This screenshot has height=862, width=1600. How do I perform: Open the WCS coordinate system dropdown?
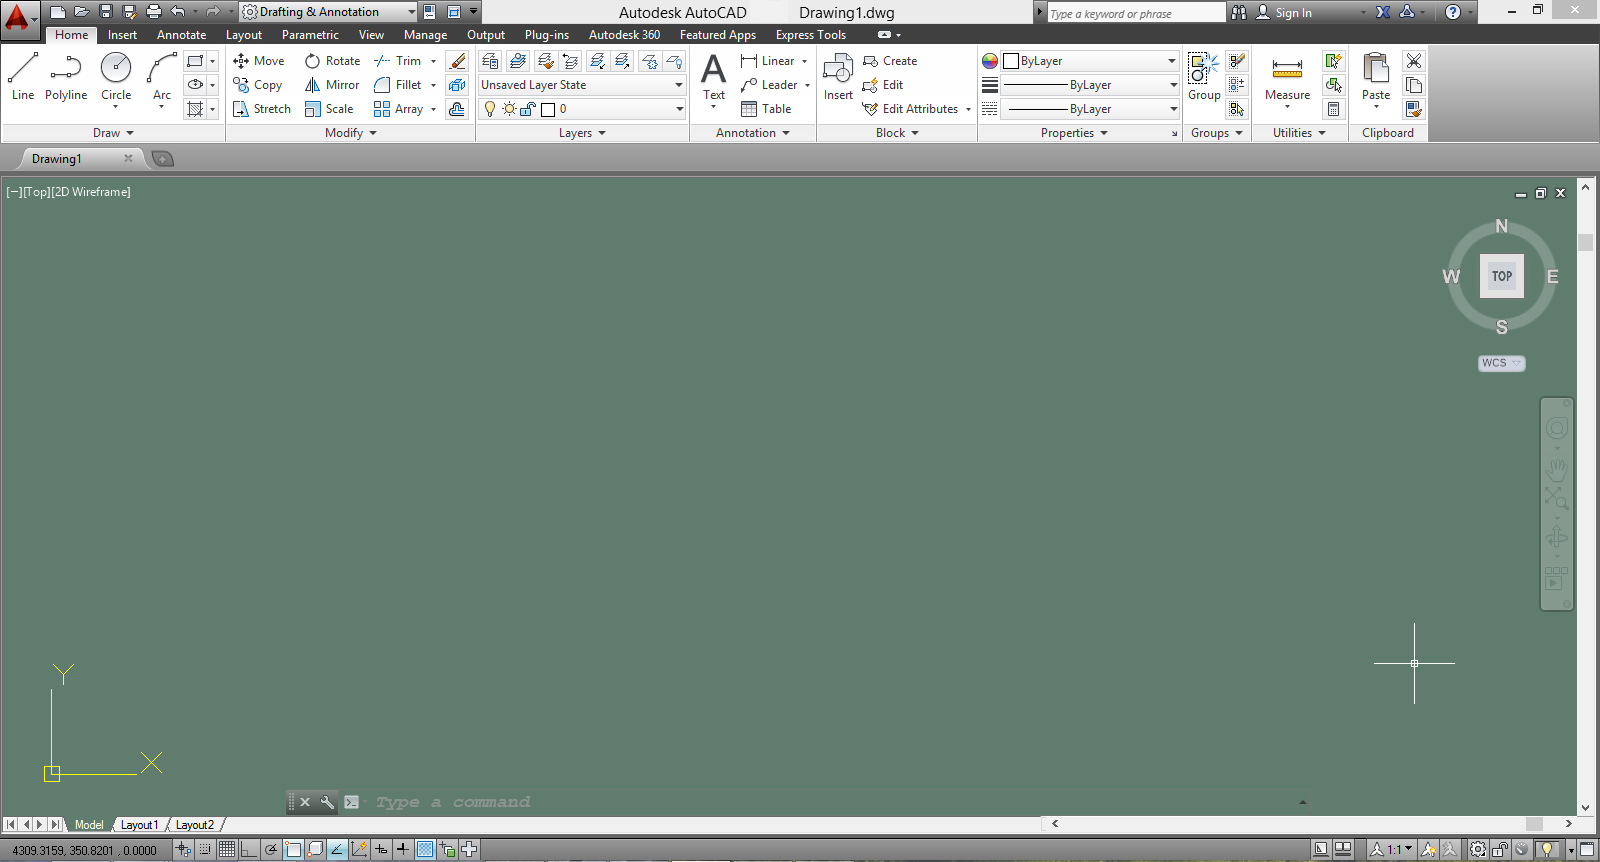click(1501, 363)
